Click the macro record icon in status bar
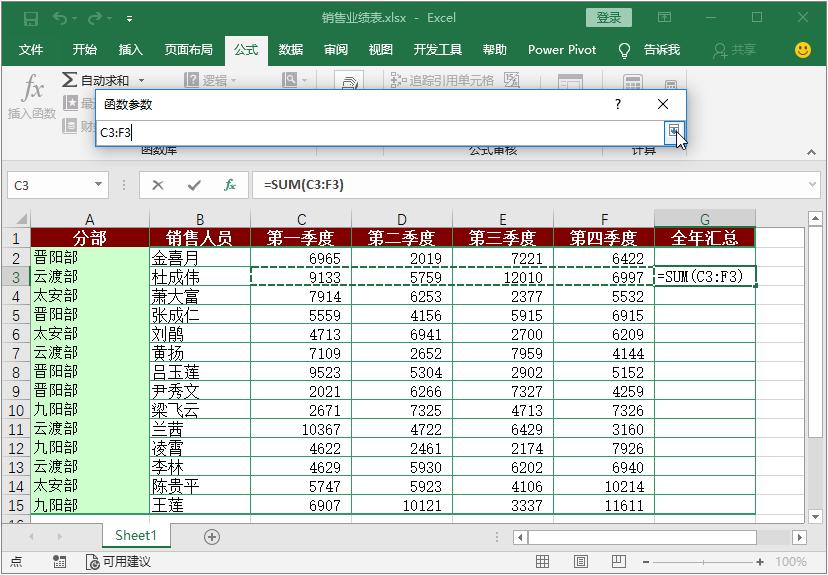 click(x=60, y=562)
